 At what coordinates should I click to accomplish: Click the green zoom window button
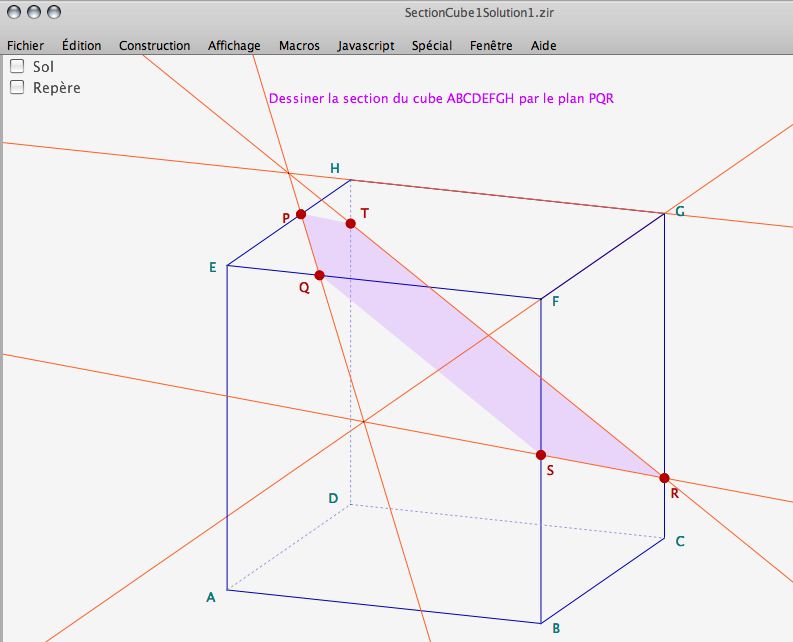click(54, 12)
